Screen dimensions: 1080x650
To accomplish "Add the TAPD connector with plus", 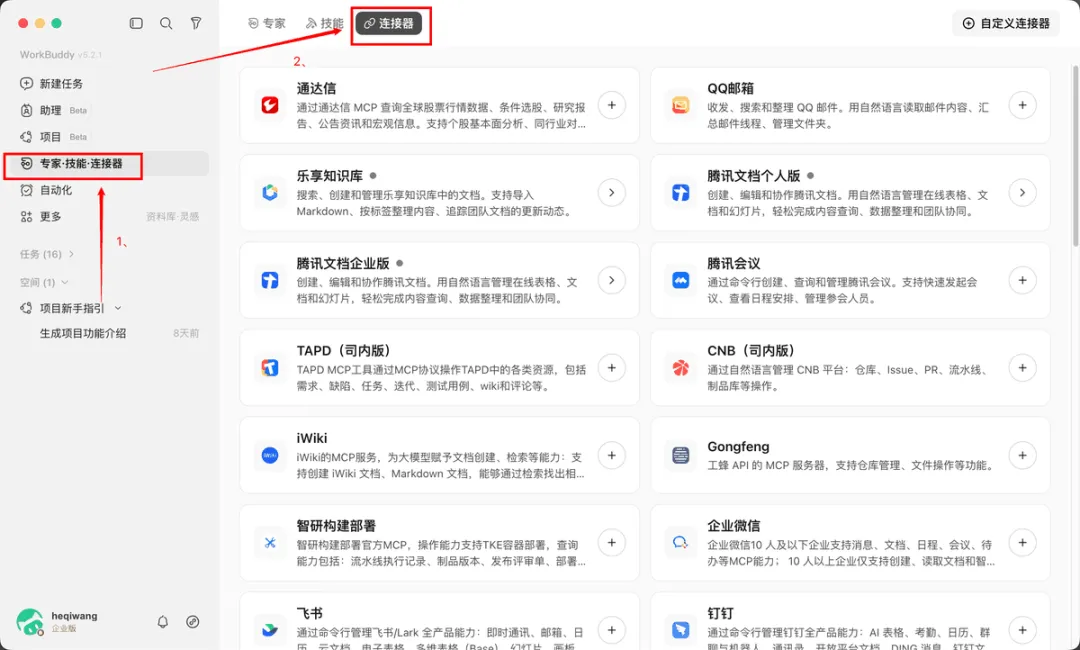I will click(x=612, y=368).
